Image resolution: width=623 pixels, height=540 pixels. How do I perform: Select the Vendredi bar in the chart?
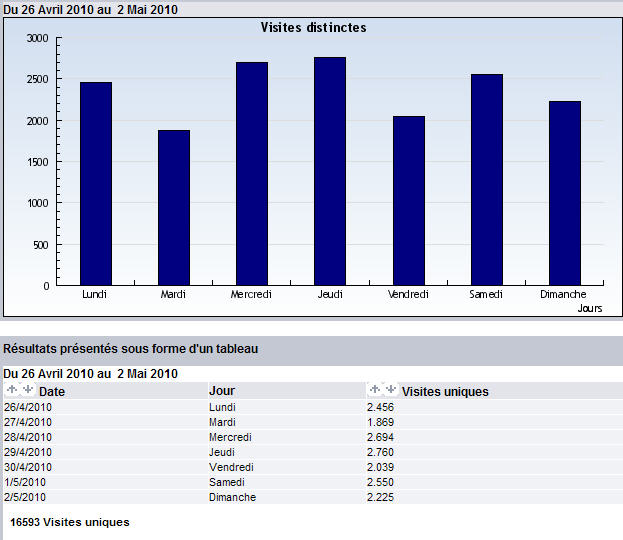click(408, 201)
